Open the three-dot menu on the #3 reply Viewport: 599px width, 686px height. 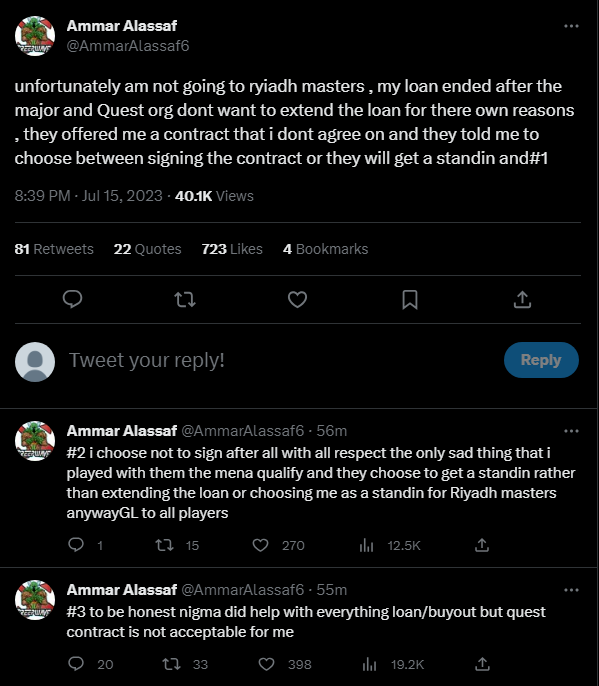tap(571, 590)
